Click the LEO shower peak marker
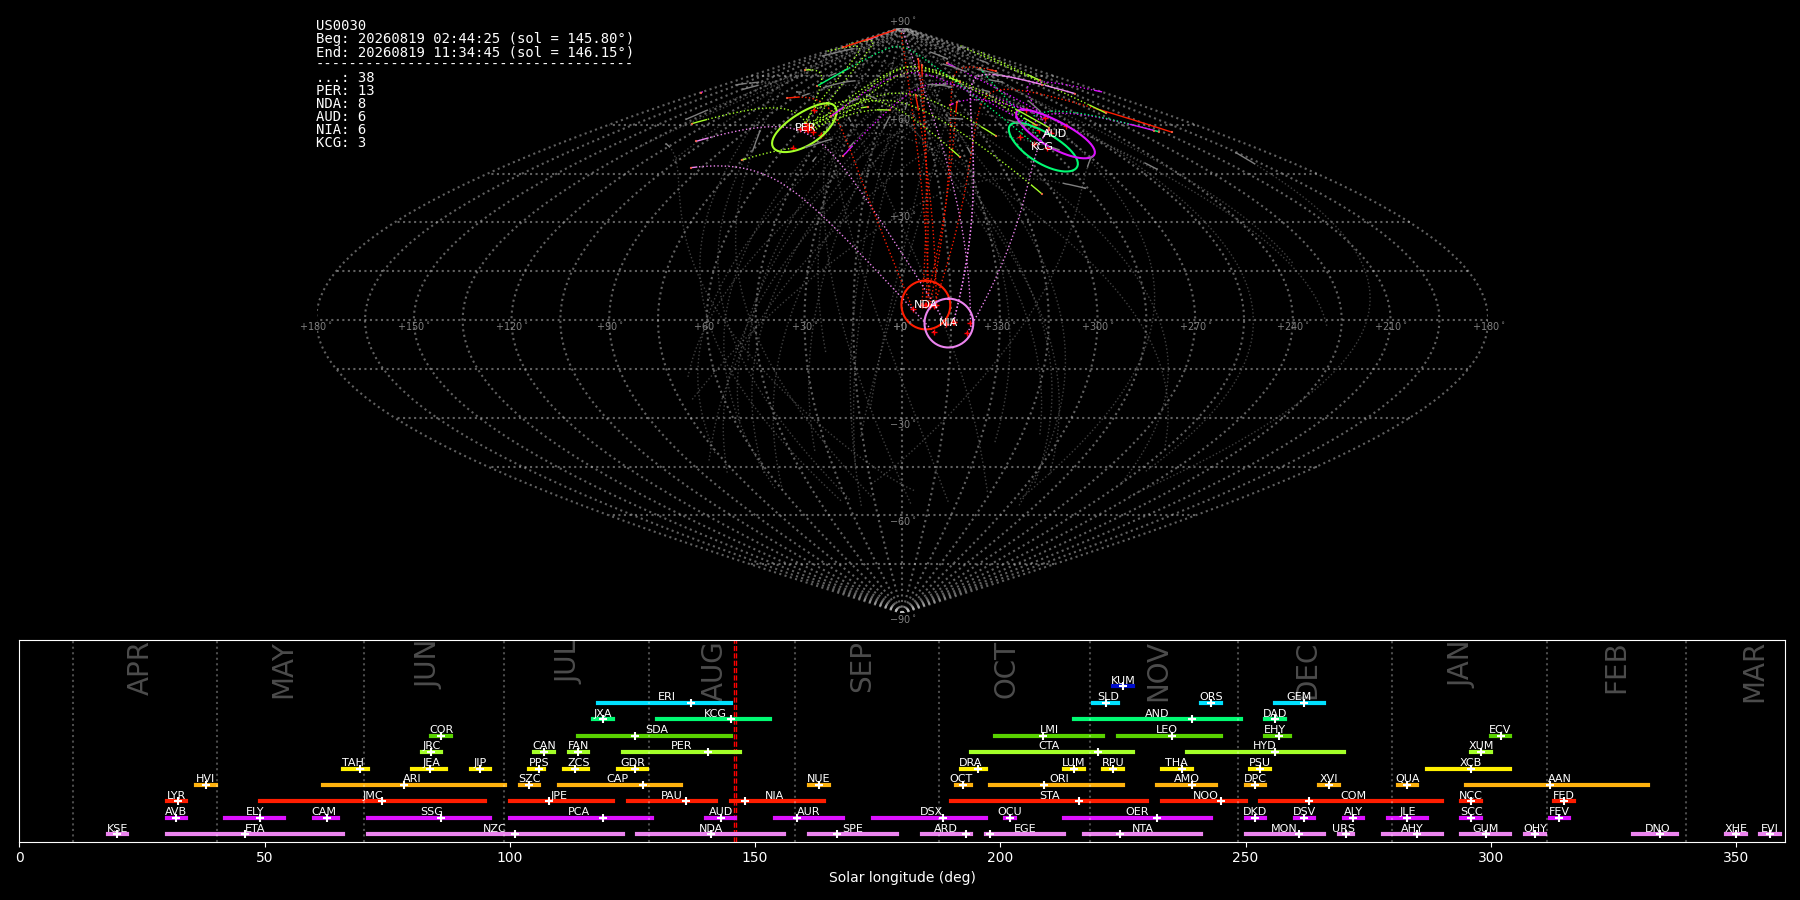This screenshot has width=1800, height=900. point(1172,736)
